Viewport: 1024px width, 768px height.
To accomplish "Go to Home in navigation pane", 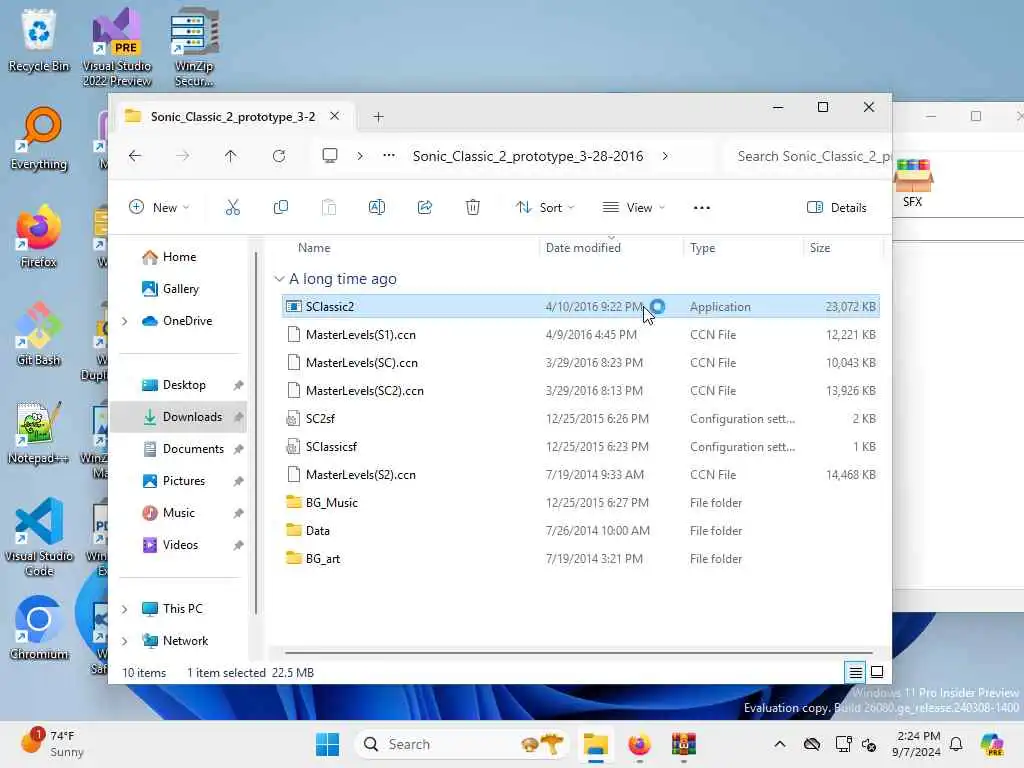I will (x=169, y=257).
